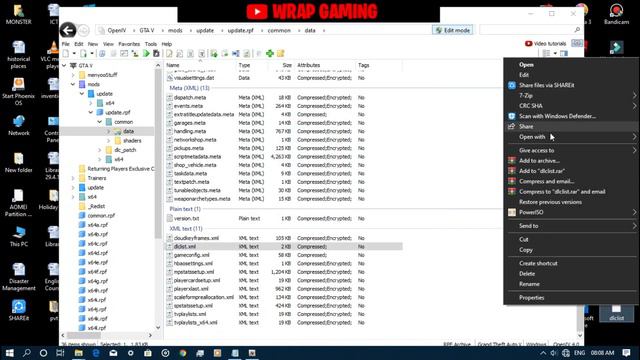
Task: Select version.txt file row
Action: click(x=284, y=218)
